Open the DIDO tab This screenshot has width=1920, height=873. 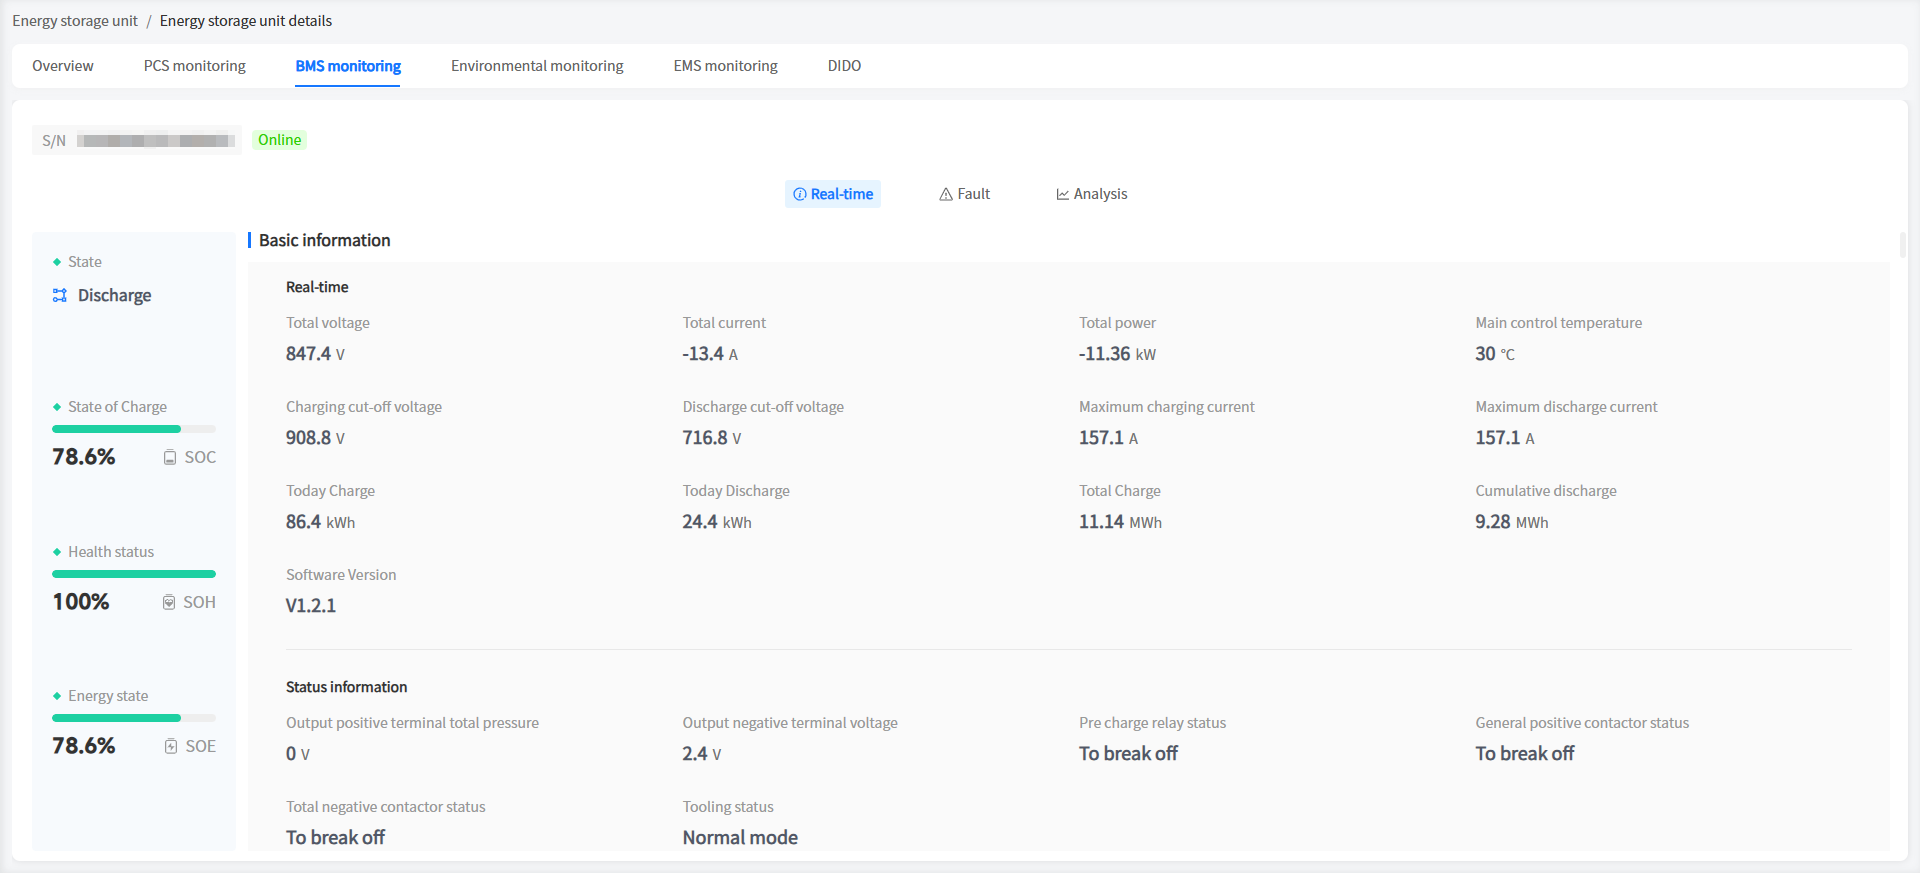click(x=844, y=66)
